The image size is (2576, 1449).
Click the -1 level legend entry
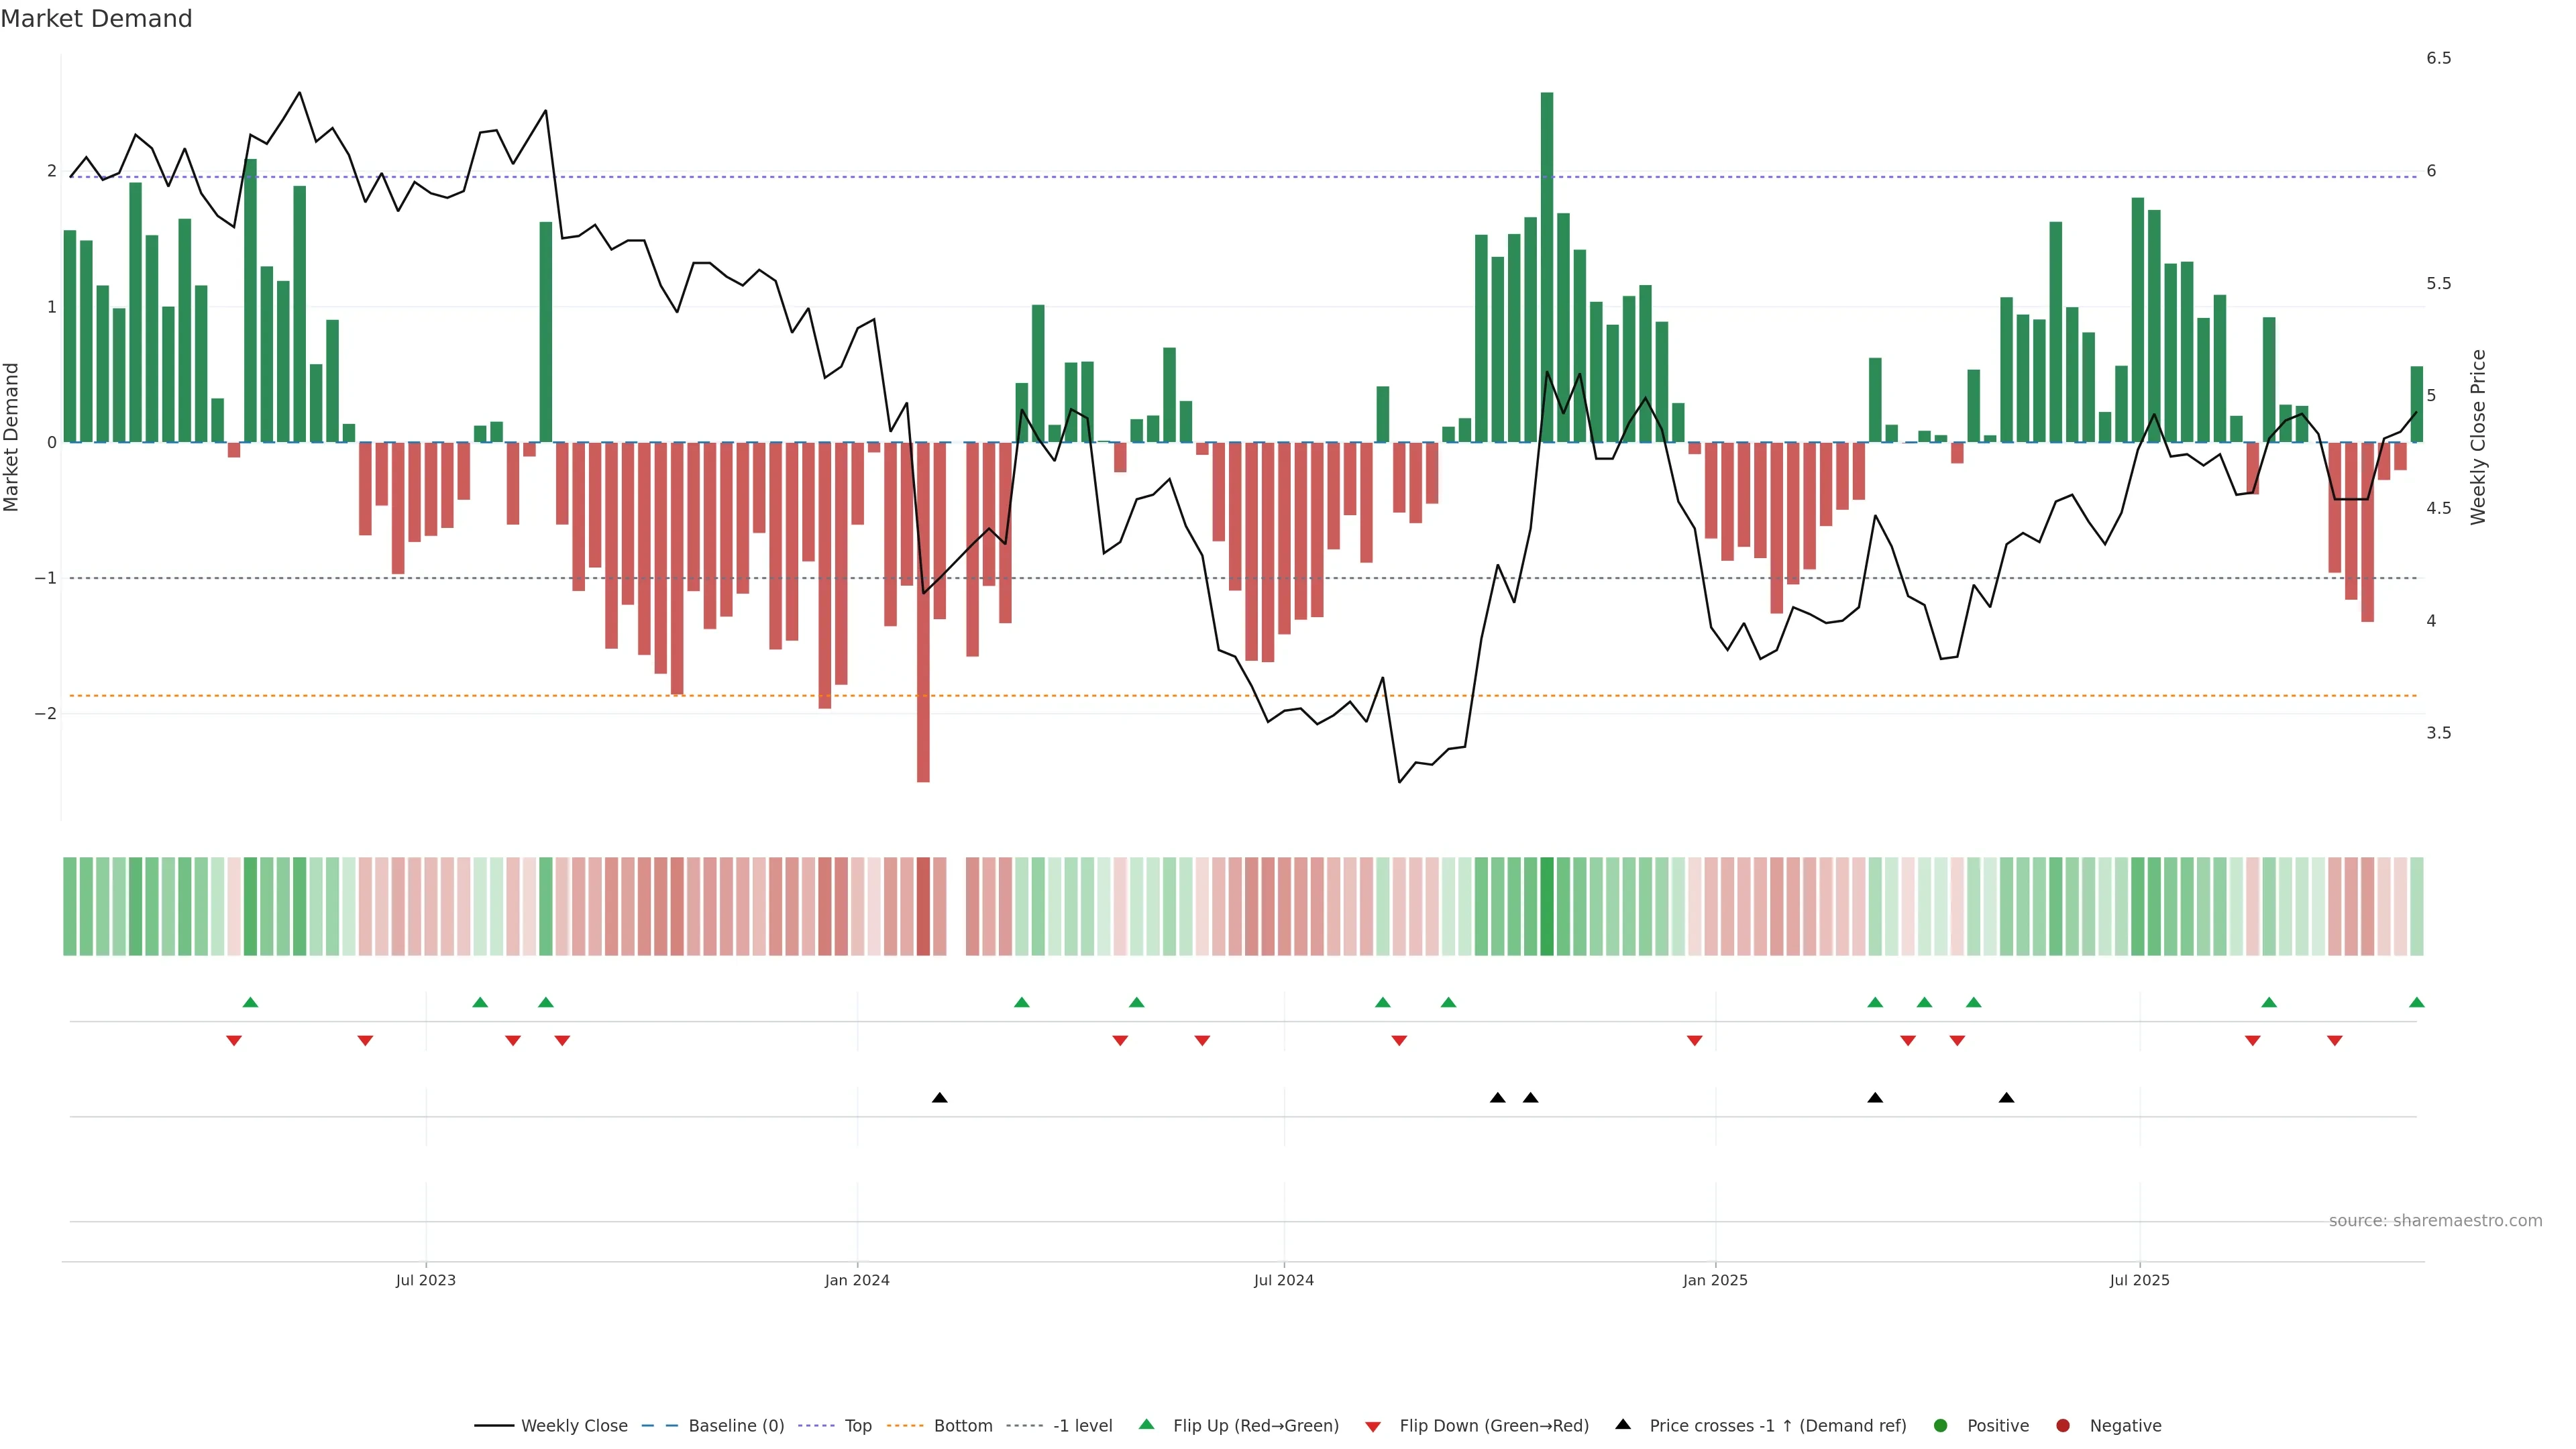pos(1082,1426)
